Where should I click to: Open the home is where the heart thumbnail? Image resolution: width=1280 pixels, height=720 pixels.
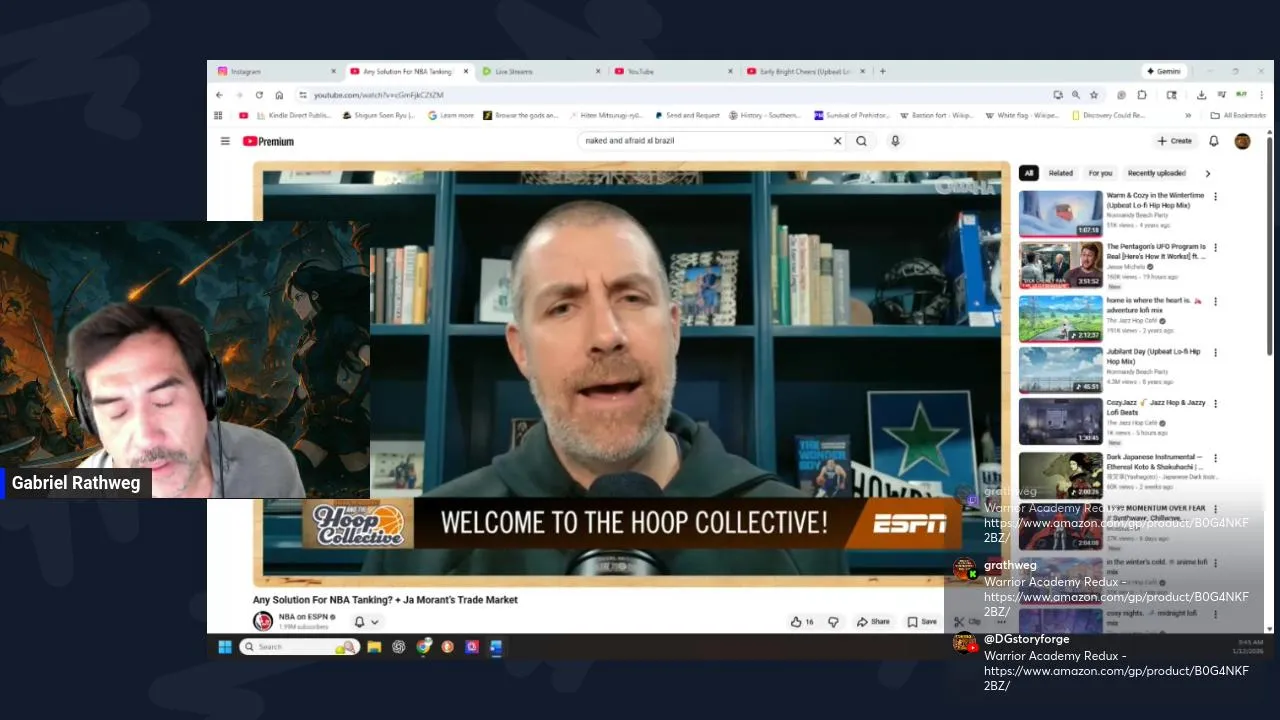point(1060,318)
